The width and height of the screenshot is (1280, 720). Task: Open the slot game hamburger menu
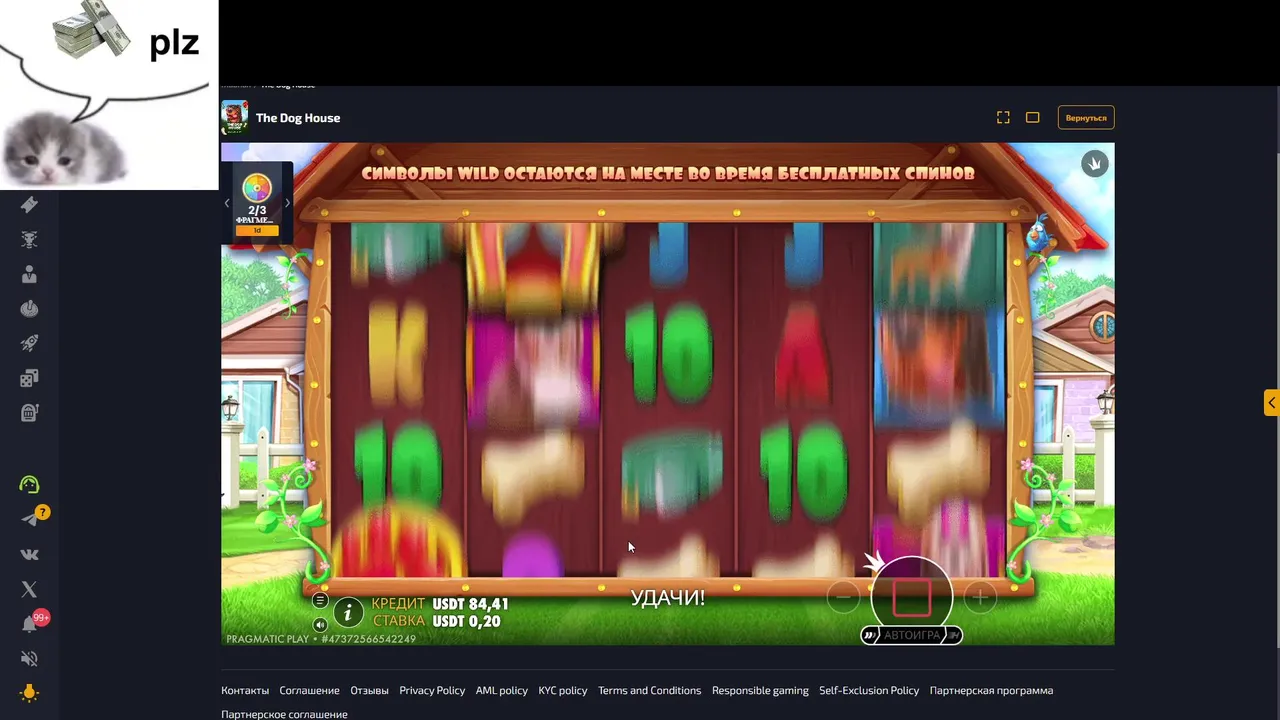320,600
